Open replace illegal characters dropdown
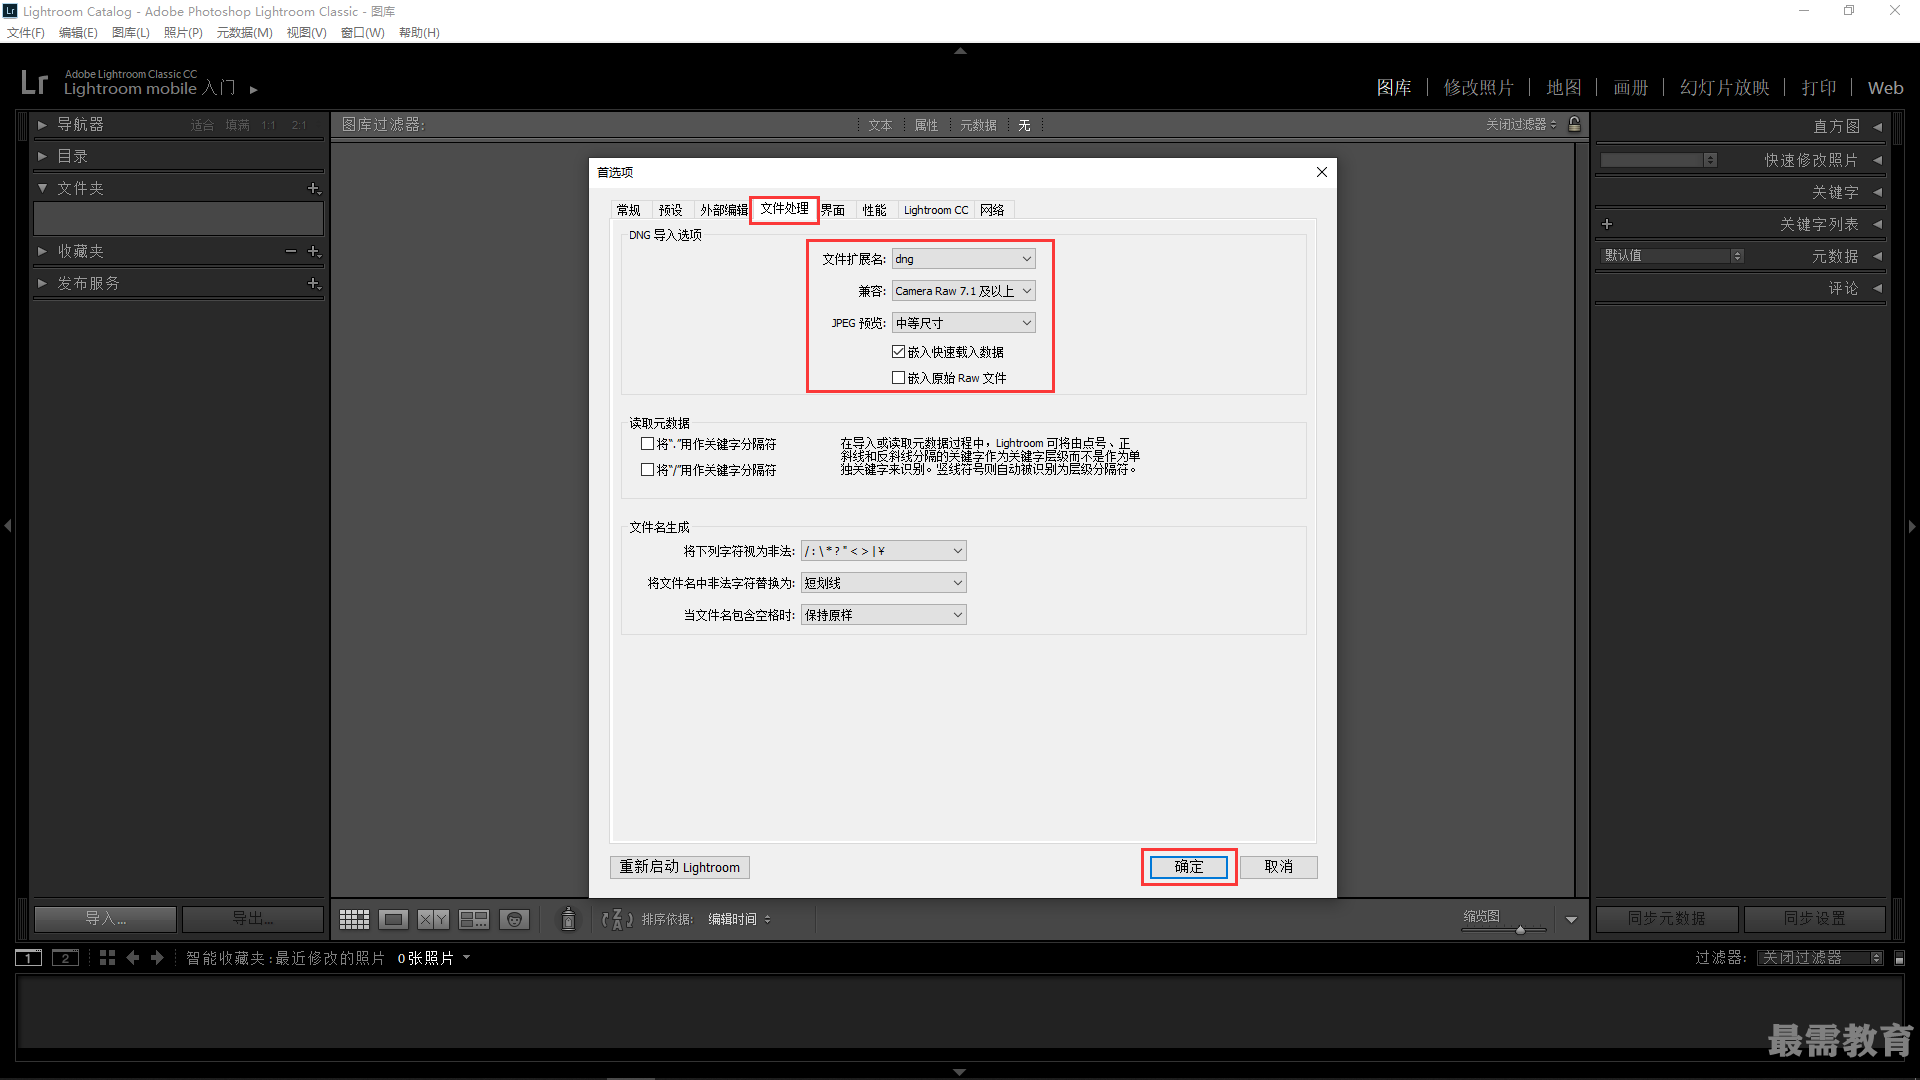 (883, 583)
